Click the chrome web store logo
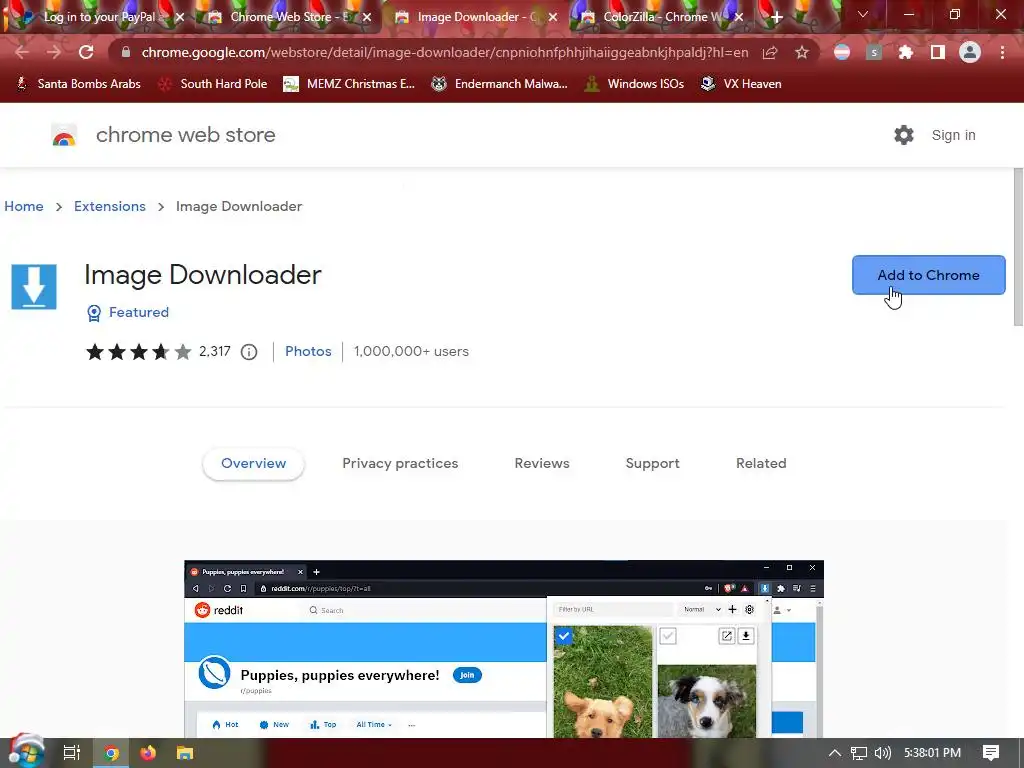The width and height of the screenshot is (1024, 768). click(64, 135)
